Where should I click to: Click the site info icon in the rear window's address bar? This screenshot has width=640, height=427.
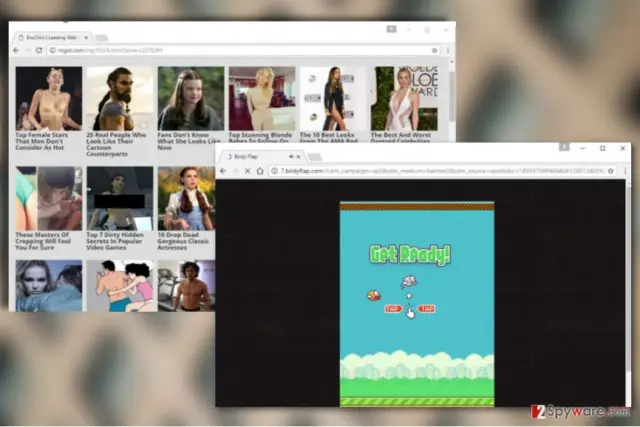point(53,50)
